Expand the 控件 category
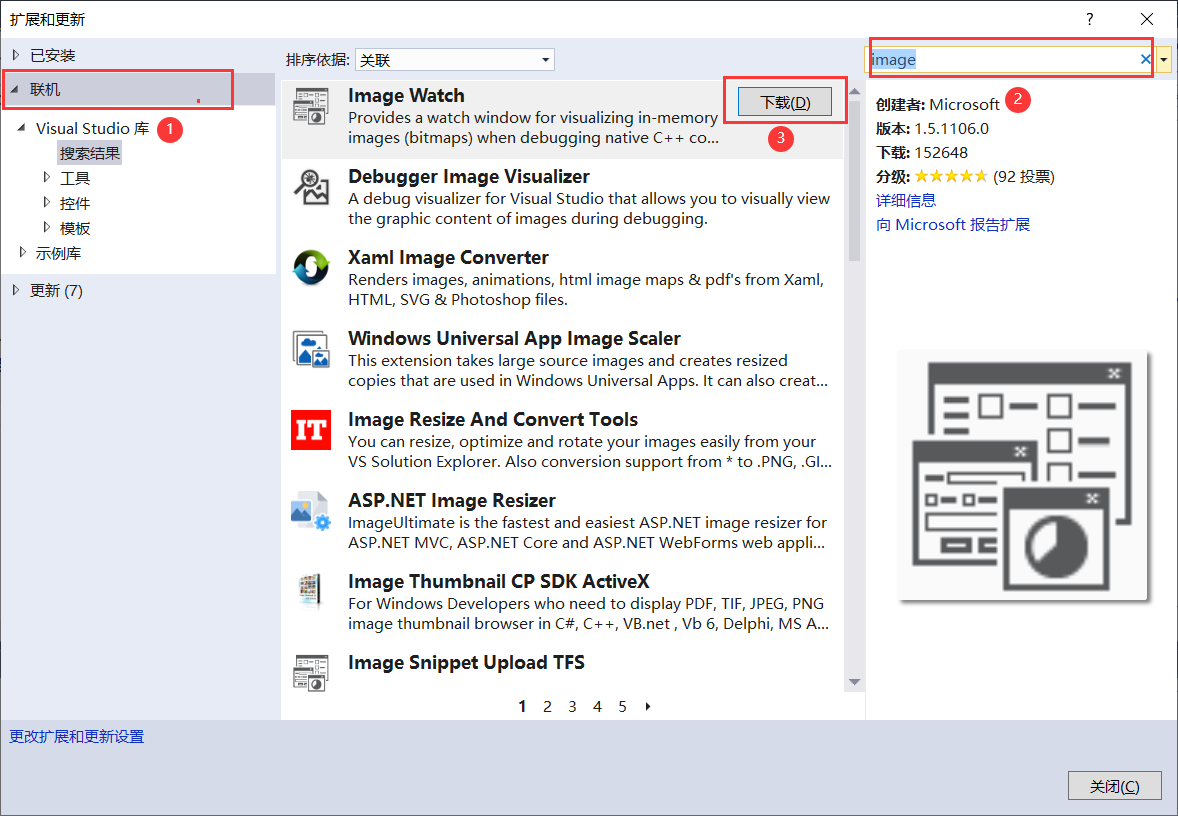Screen dimensions: 1178x816 pyautogui.click(x=47, y=202)
